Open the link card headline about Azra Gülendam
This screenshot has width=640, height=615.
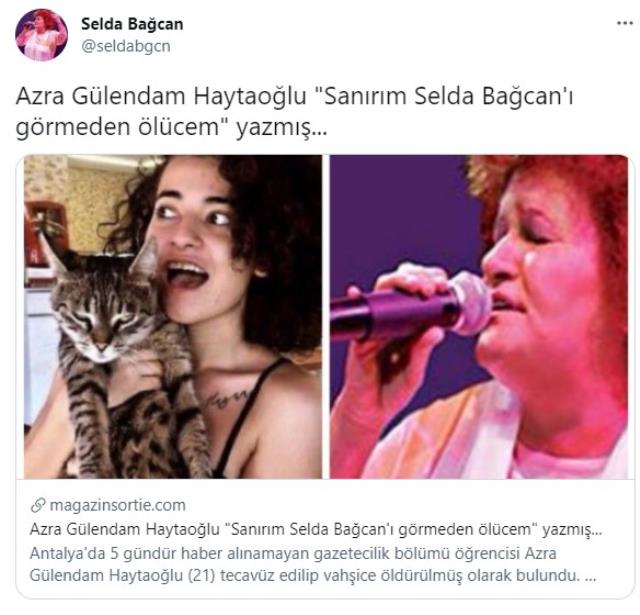coord(316,529)
